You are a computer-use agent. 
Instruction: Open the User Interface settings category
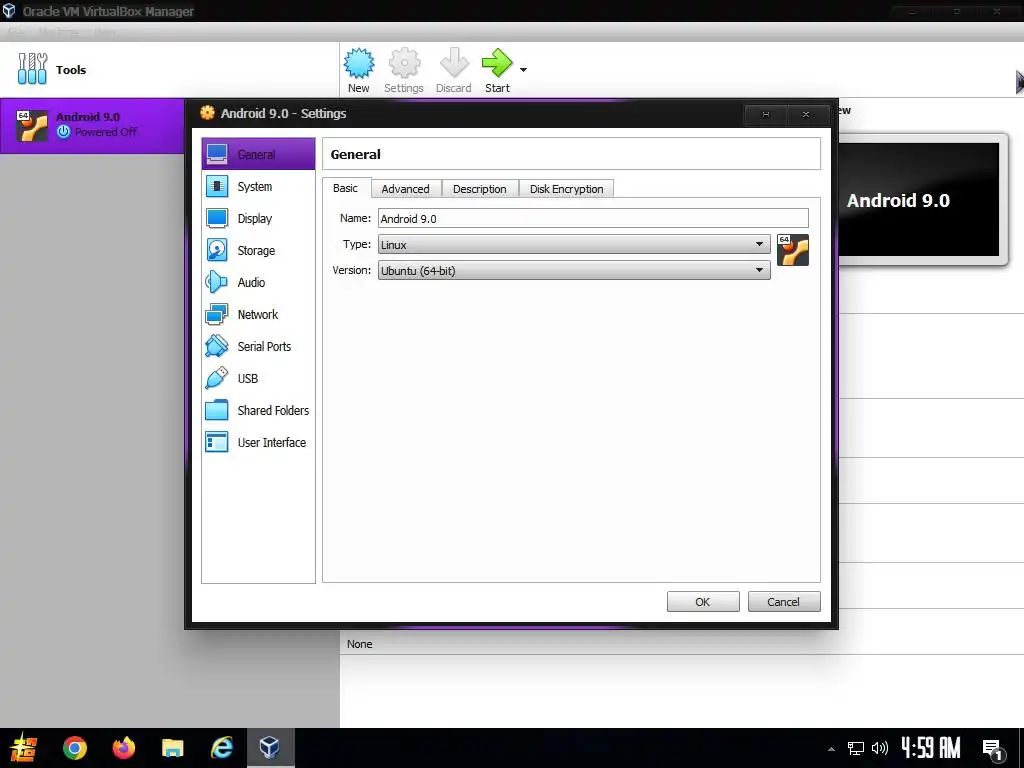pyautogui.click(x=258, y=442)
